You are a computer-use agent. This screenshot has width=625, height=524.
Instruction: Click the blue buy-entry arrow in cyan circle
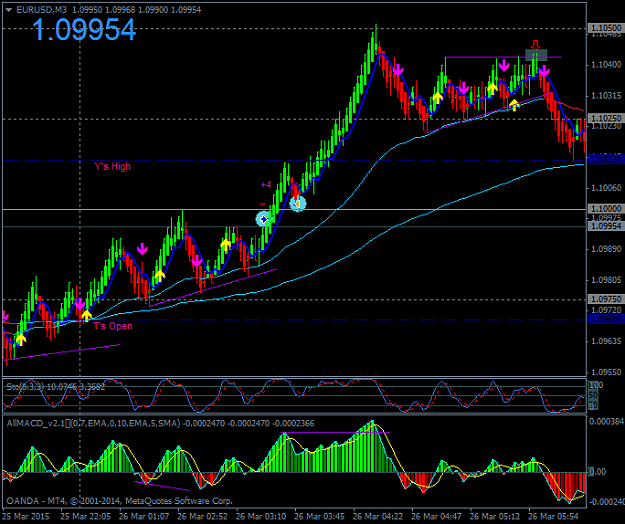[263, 219]
